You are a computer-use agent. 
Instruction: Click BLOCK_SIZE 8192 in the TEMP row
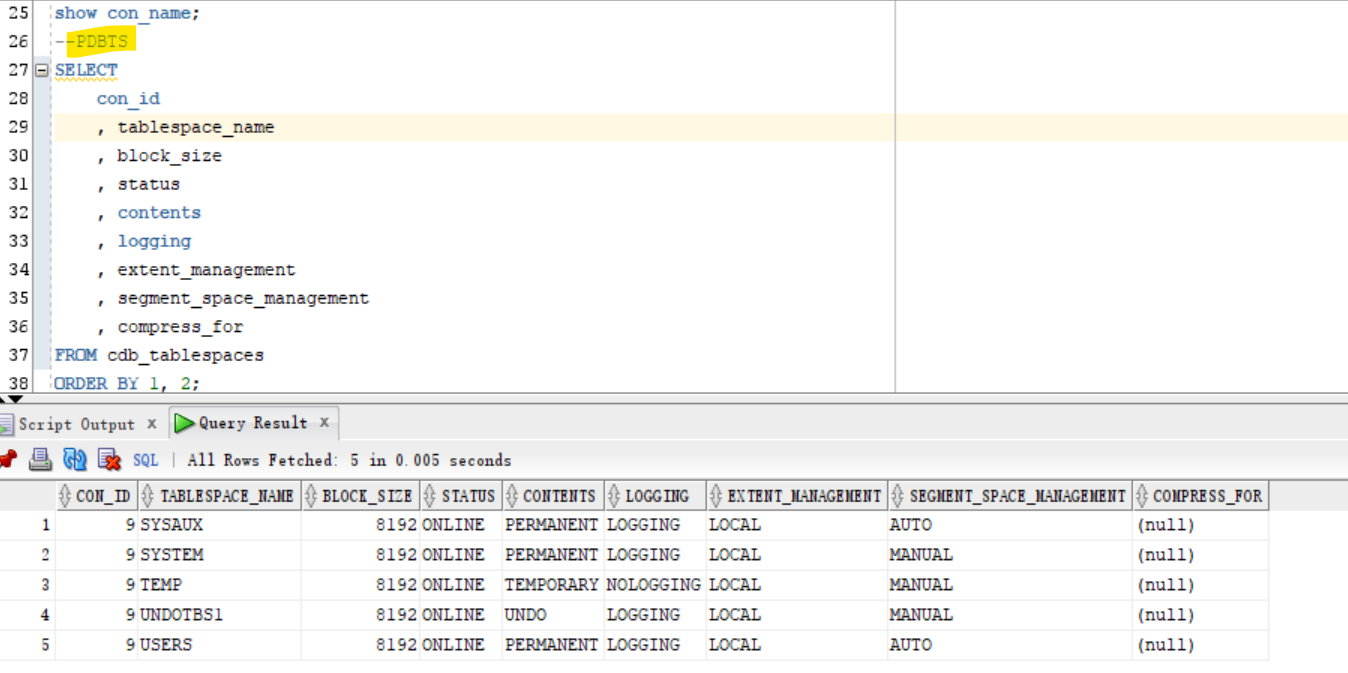tap(360, 585)
